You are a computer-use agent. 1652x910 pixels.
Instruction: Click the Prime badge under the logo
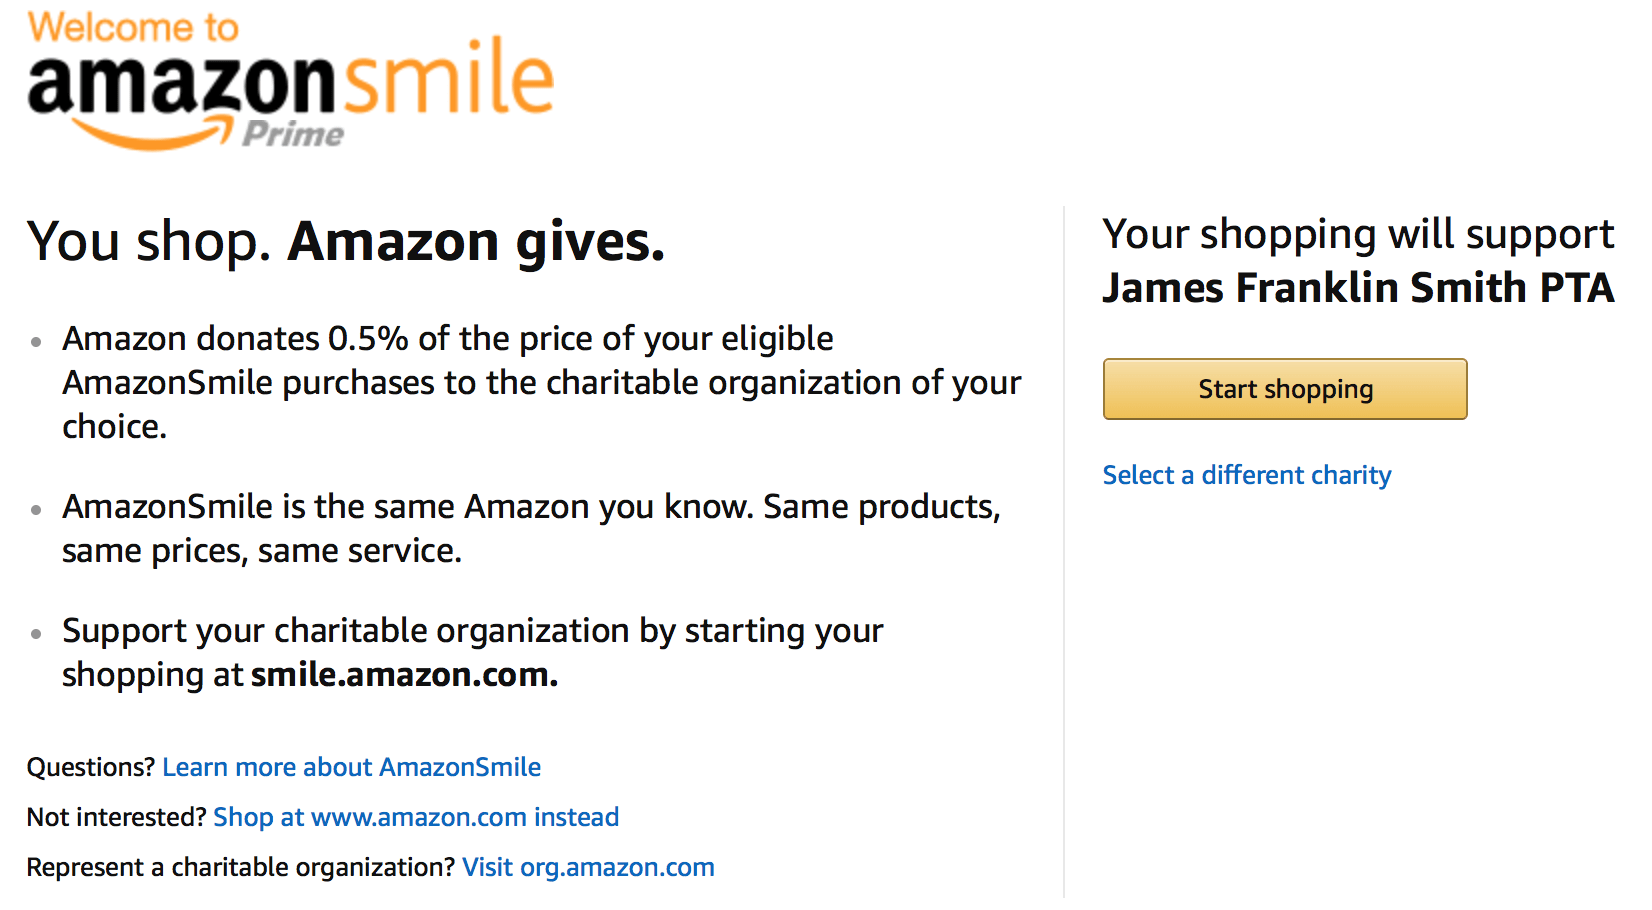(293, 133)
